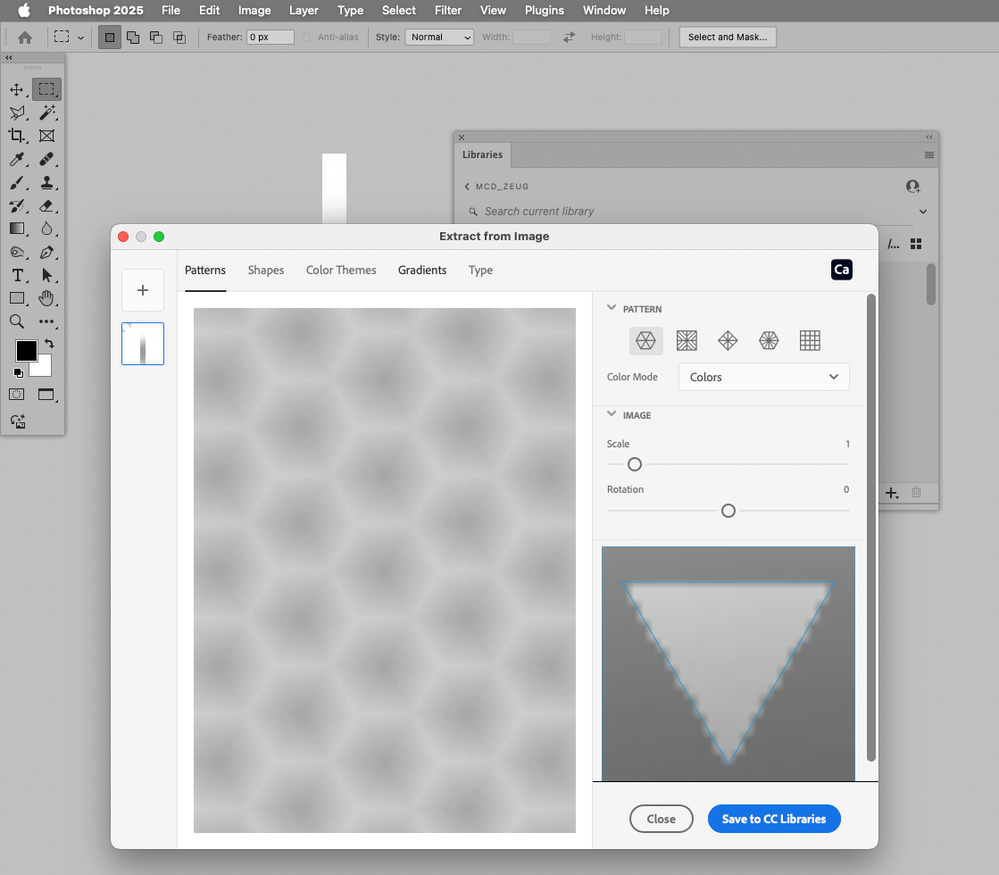Image resolution: width=999 pixels, height=875 pixels.
Task: Click Select and Mask button
Action: coord(728,38)
